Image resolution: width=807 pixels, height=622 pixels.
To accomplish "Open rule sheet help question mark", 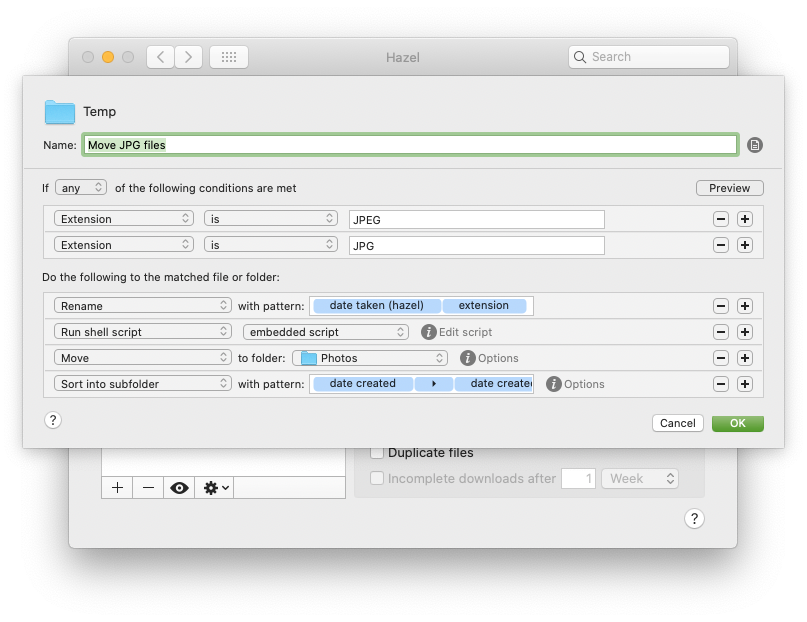I will 52,420.
